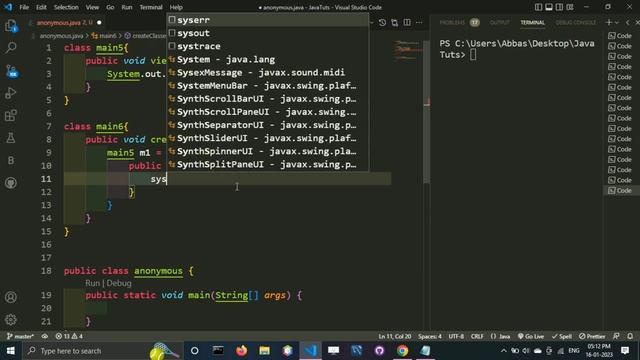Choose the syserr suggestion
This screenshot has width=640, height=360.
[267, 20]
